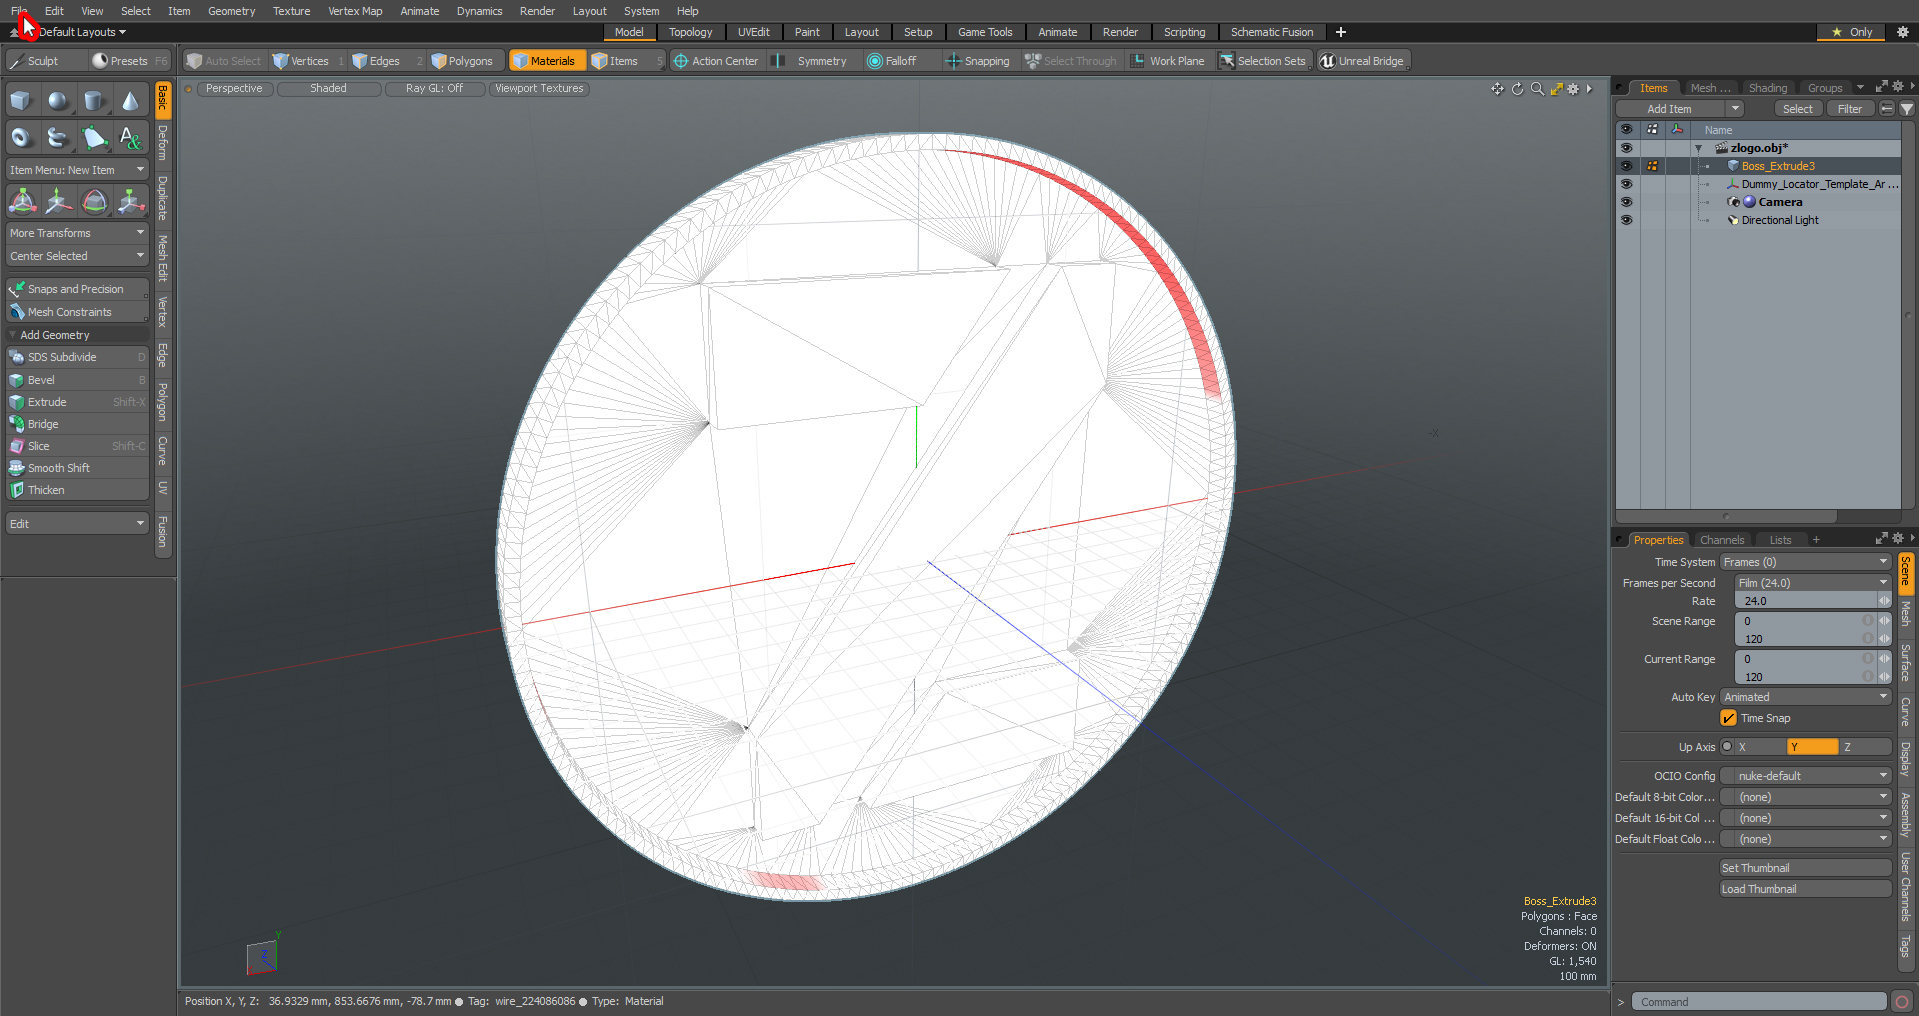Click the Command input field
The height and width of the screenshot is (1016, 1919).
[x=1758, y=1002]
